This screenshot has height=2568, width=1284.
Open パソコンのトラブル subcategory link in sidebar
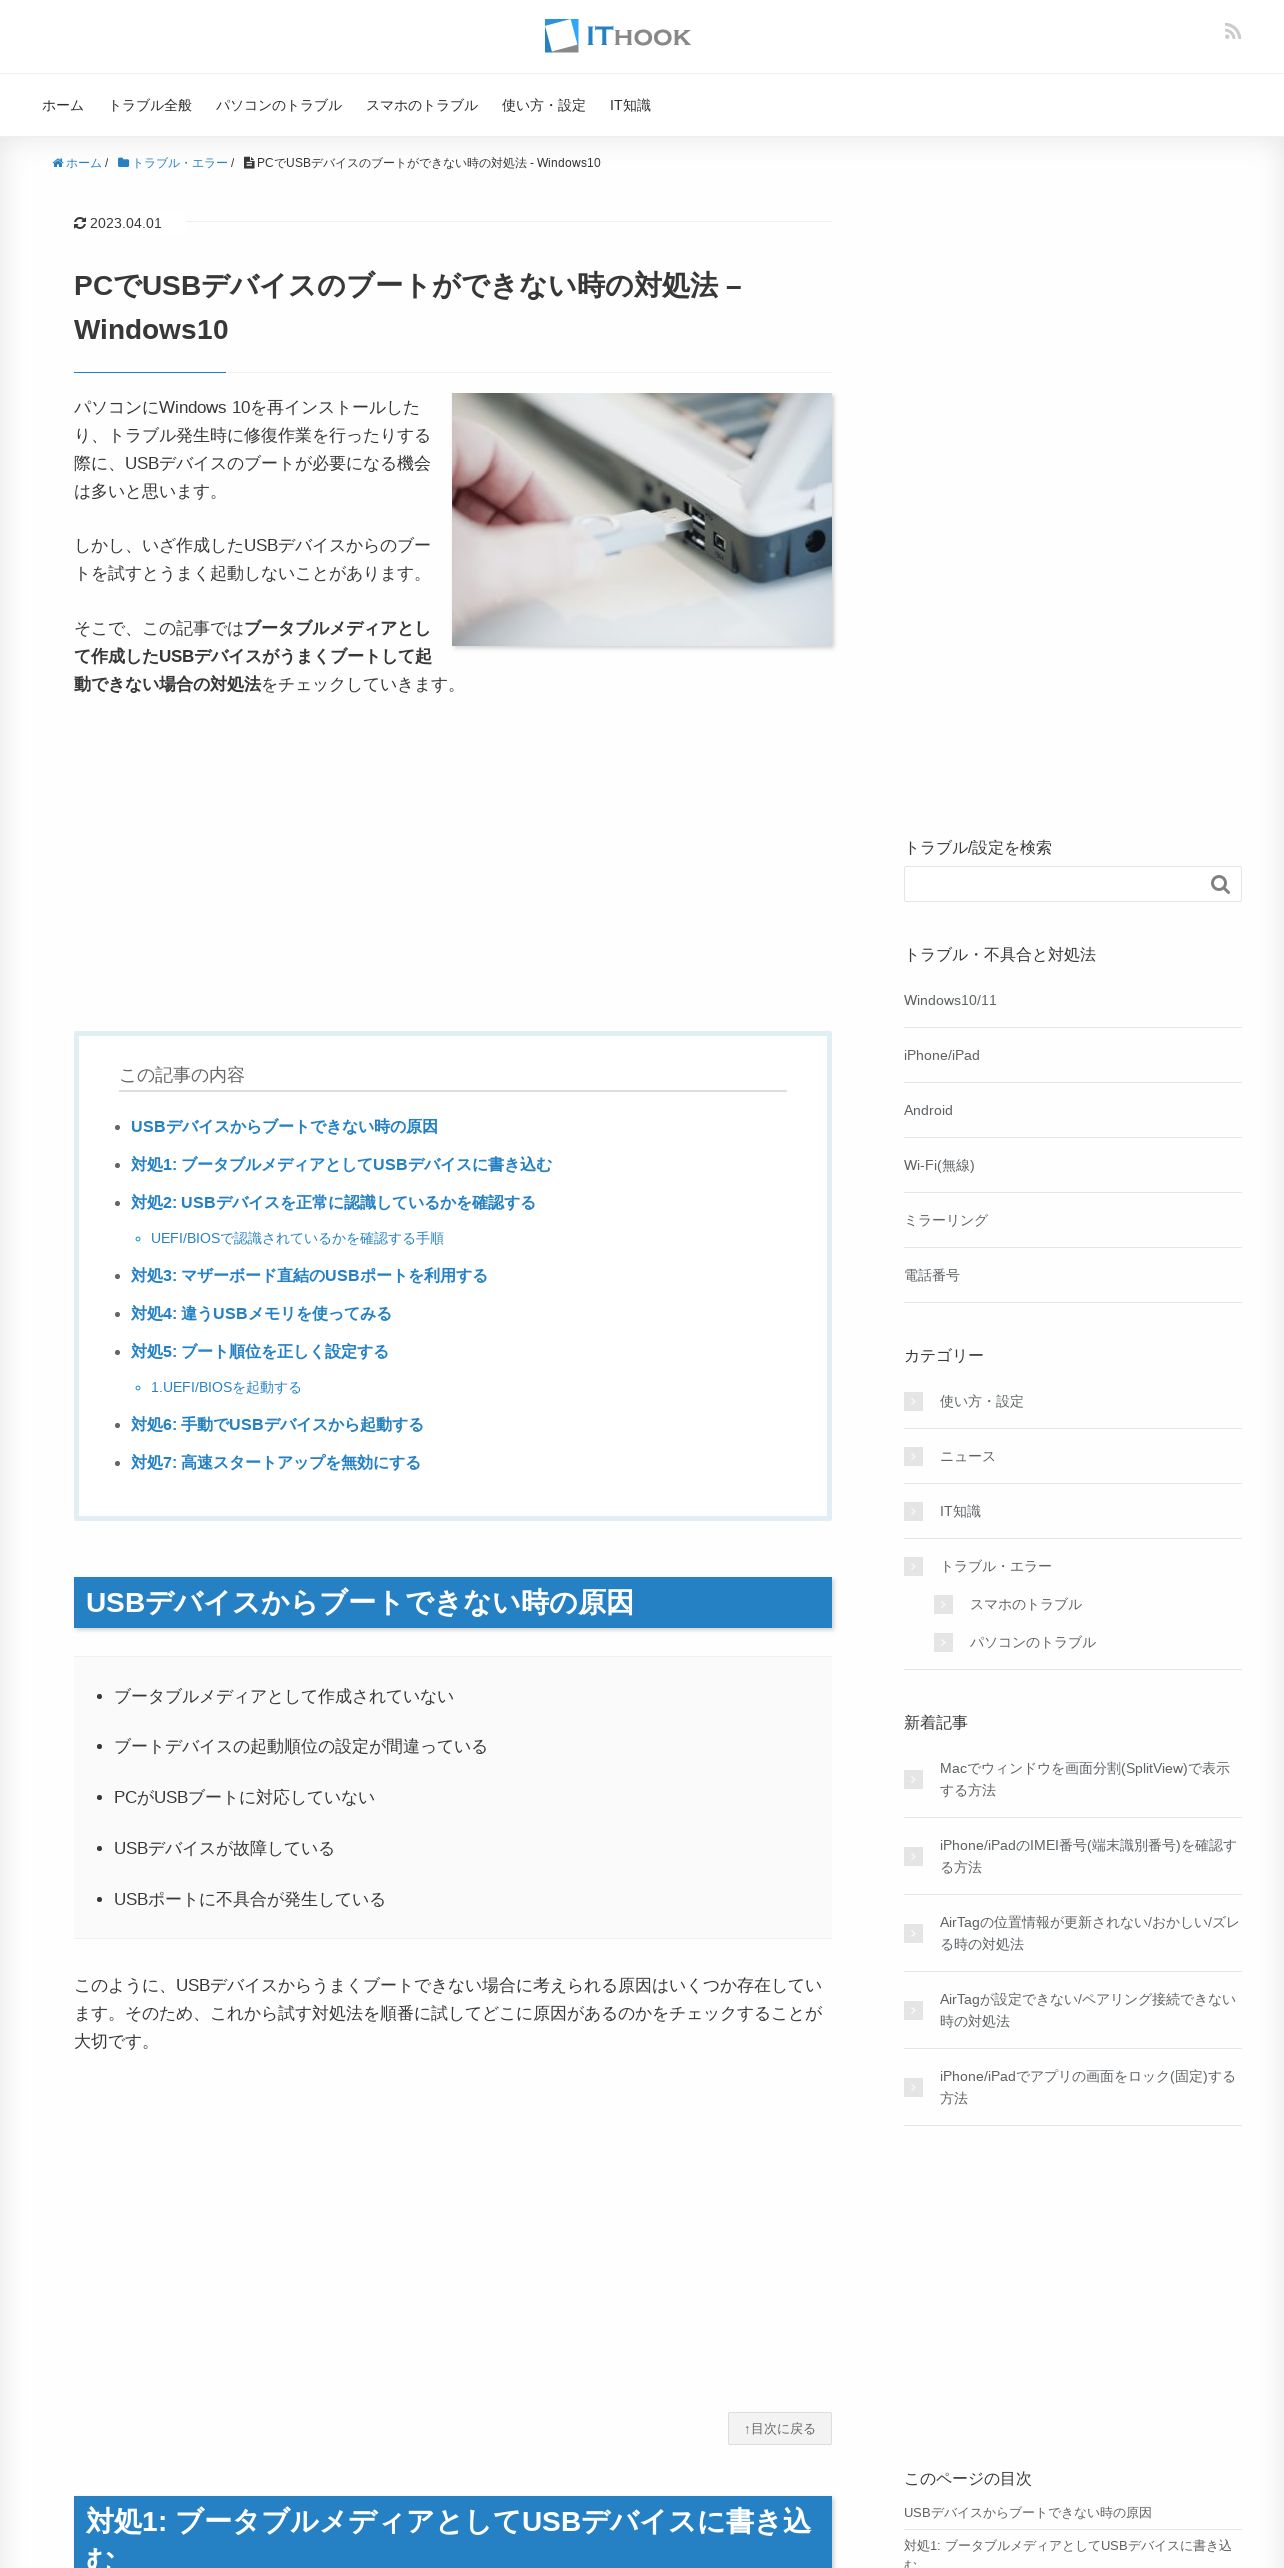tap(1033, 1643)
